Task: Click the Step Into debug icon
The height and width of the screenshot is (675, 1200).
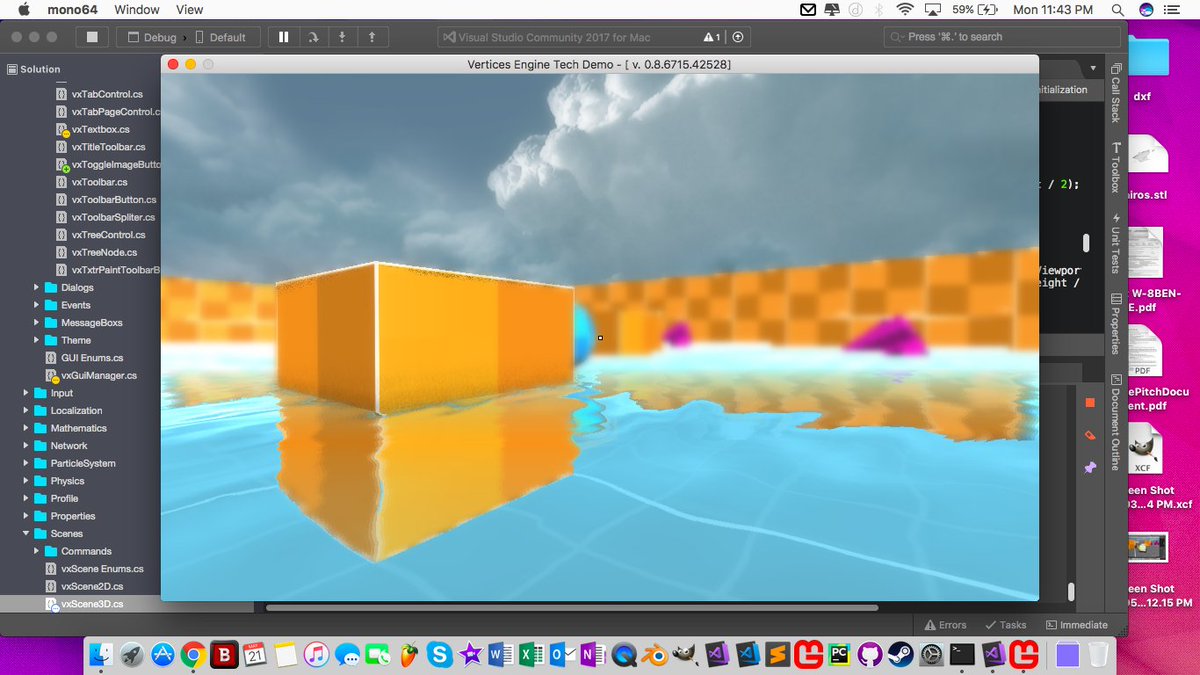Action: click(x=342, y=37)
